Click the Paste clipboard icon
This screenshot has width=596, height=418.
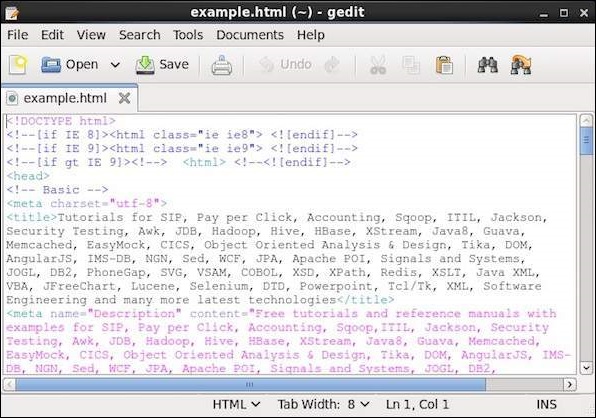tap(444, 65)
